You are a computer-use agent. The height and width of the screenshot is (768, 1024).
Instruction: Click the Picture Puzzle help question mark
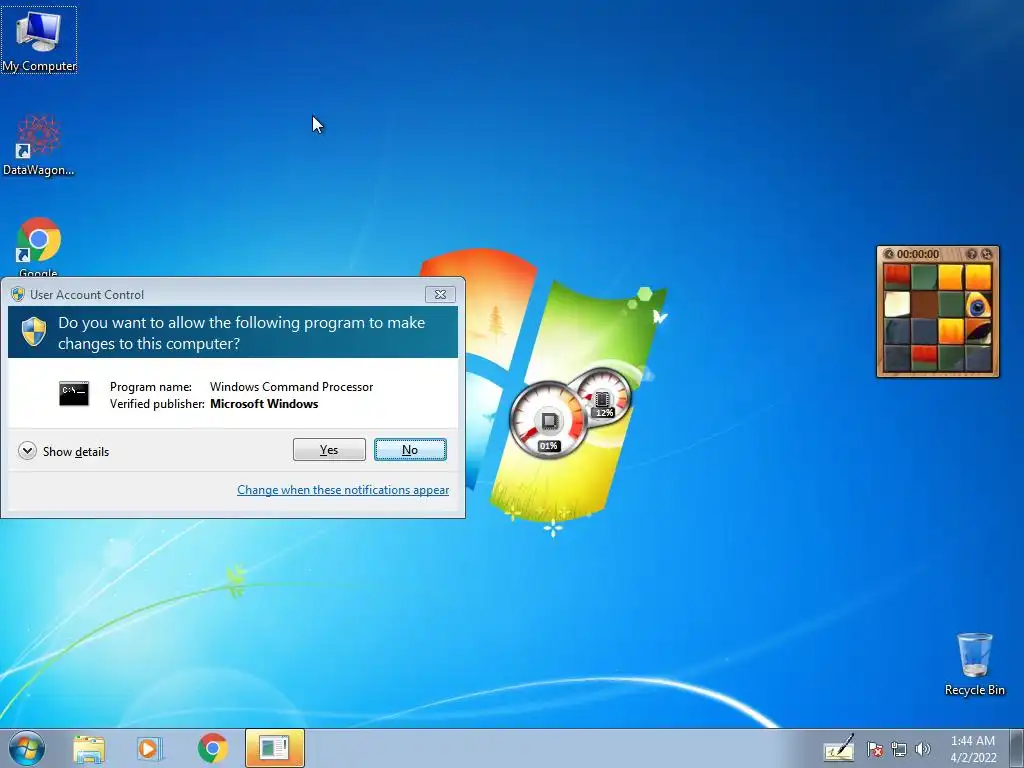(x=972, y=254)
